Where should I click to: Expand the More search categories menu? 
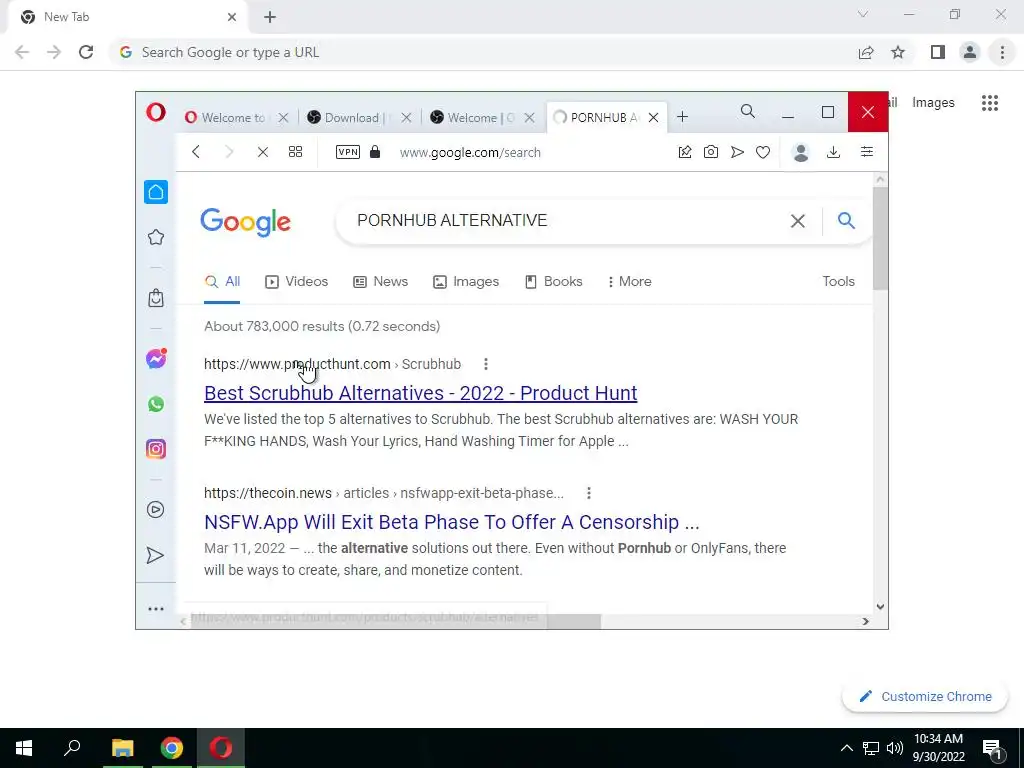click(630, 281)
